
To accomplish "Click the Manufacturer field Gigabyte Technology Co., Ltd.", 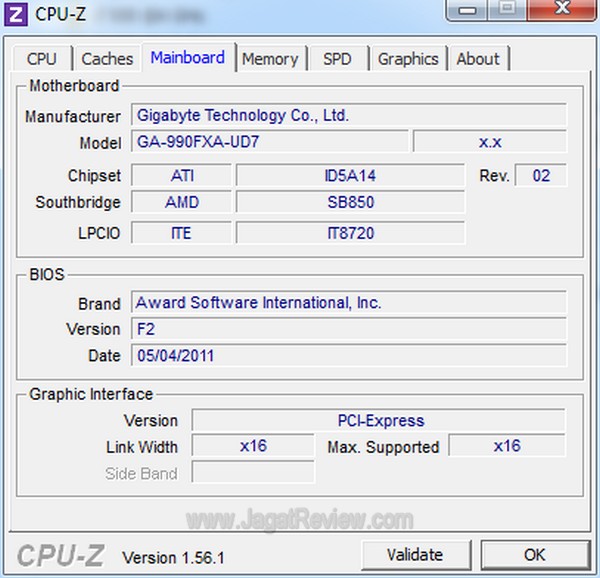I will [x=349, y=115].
